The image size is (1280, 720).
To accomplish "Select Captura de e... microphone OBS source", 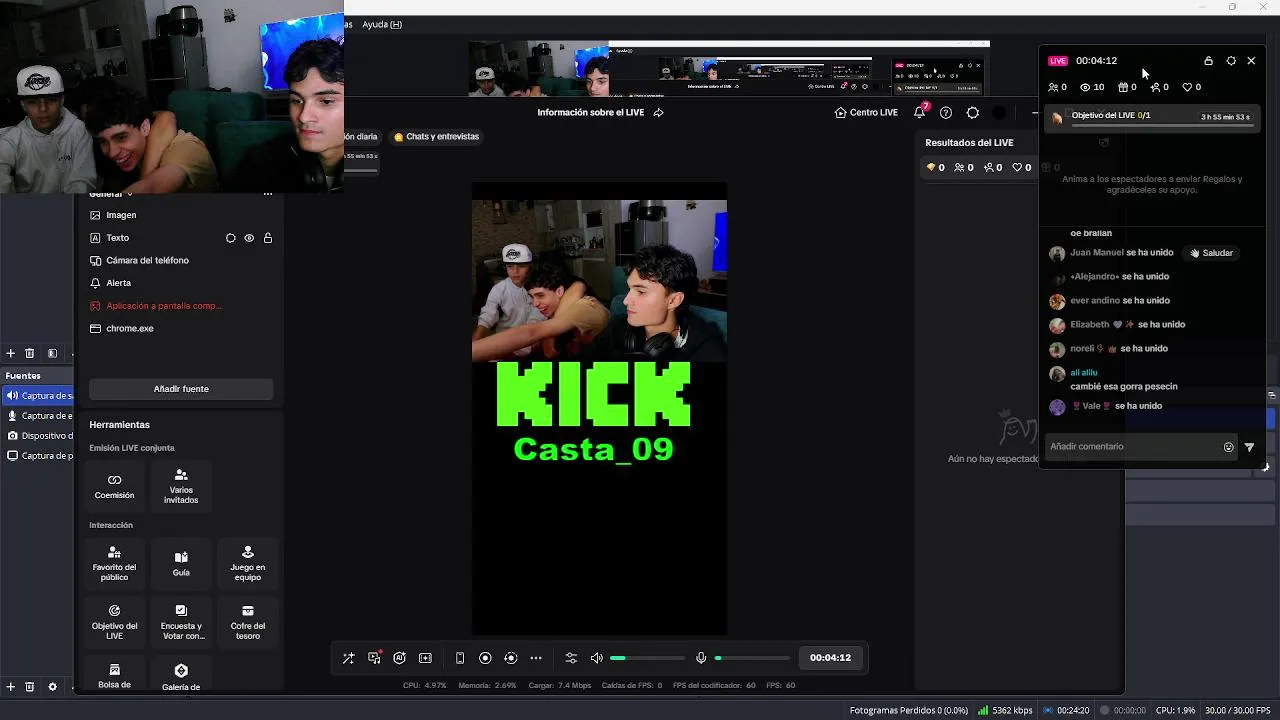I will tap(38, 415).
